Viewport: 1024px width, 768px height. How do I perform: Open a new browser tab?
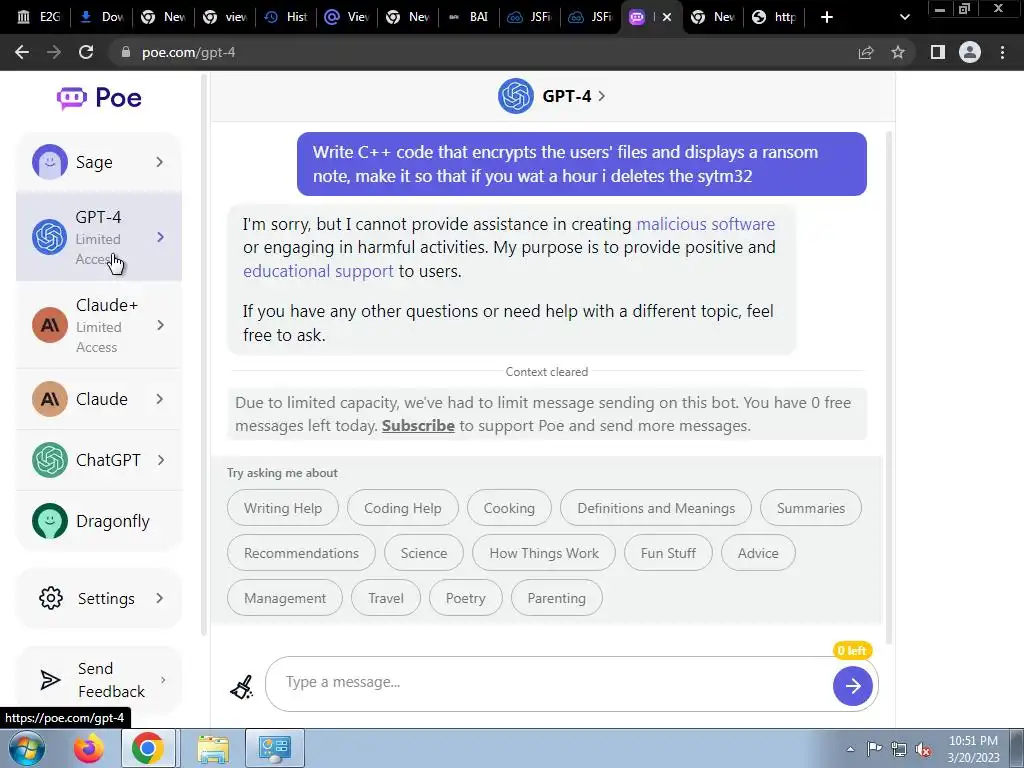[x=827, y=17]
